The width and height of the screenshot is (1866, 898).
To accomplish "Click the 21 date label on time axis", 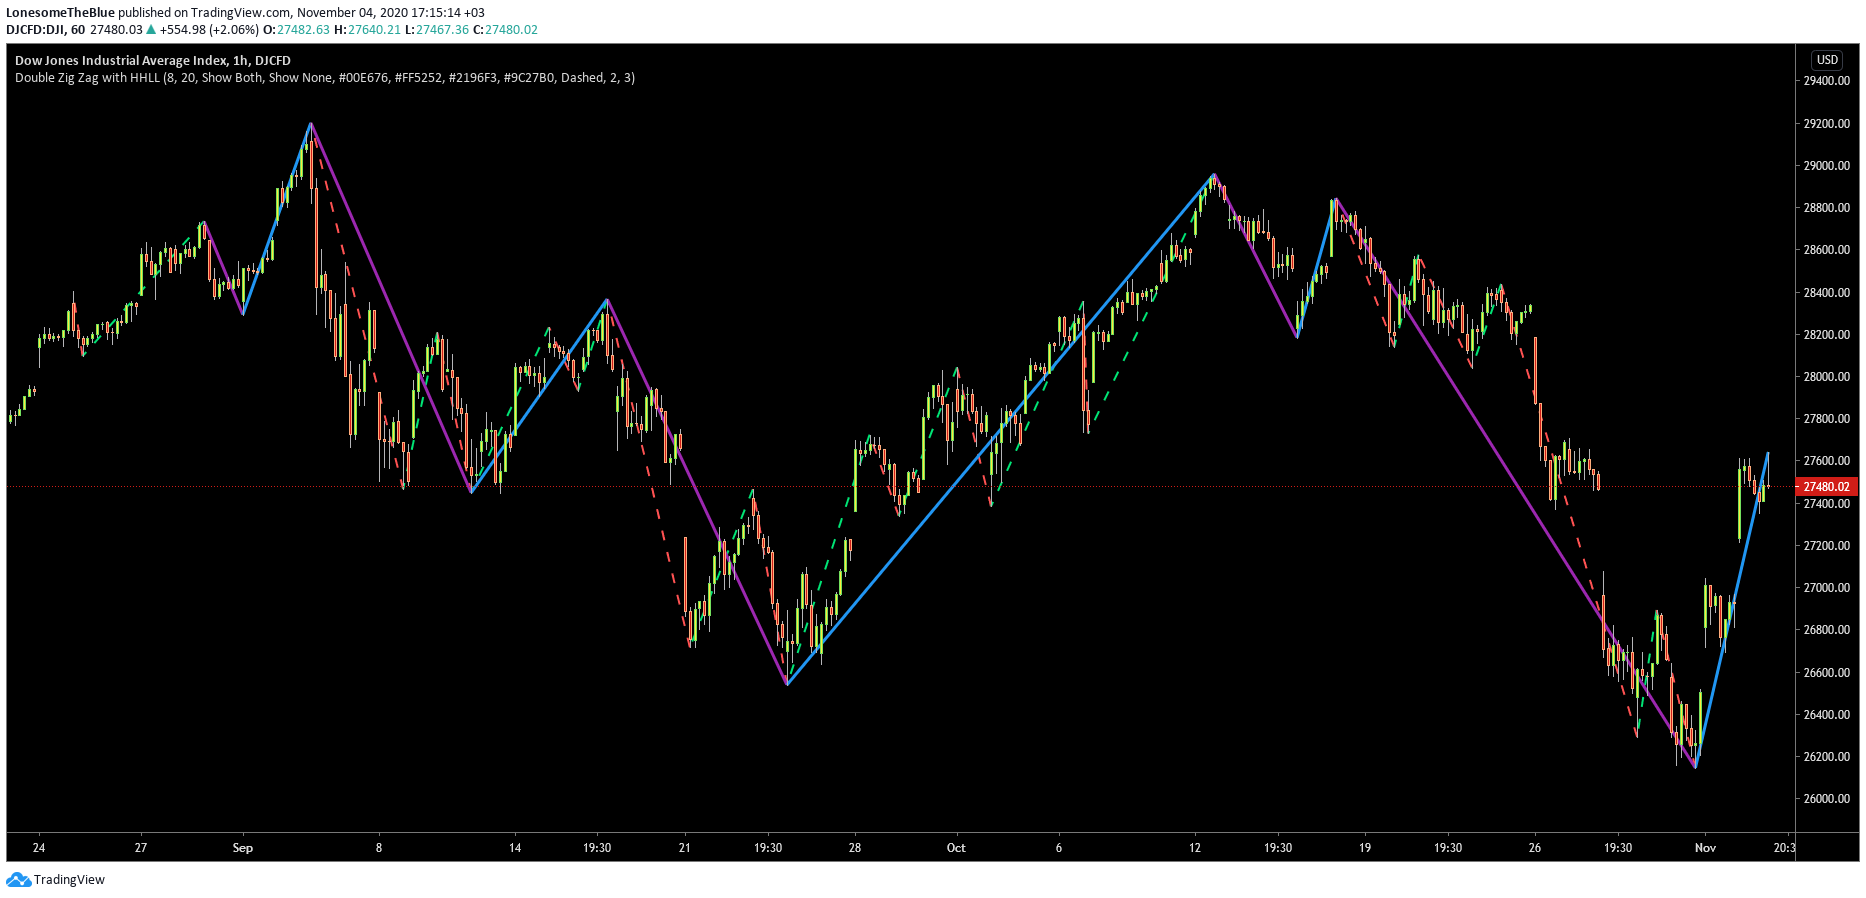I will tap(685, 848).
